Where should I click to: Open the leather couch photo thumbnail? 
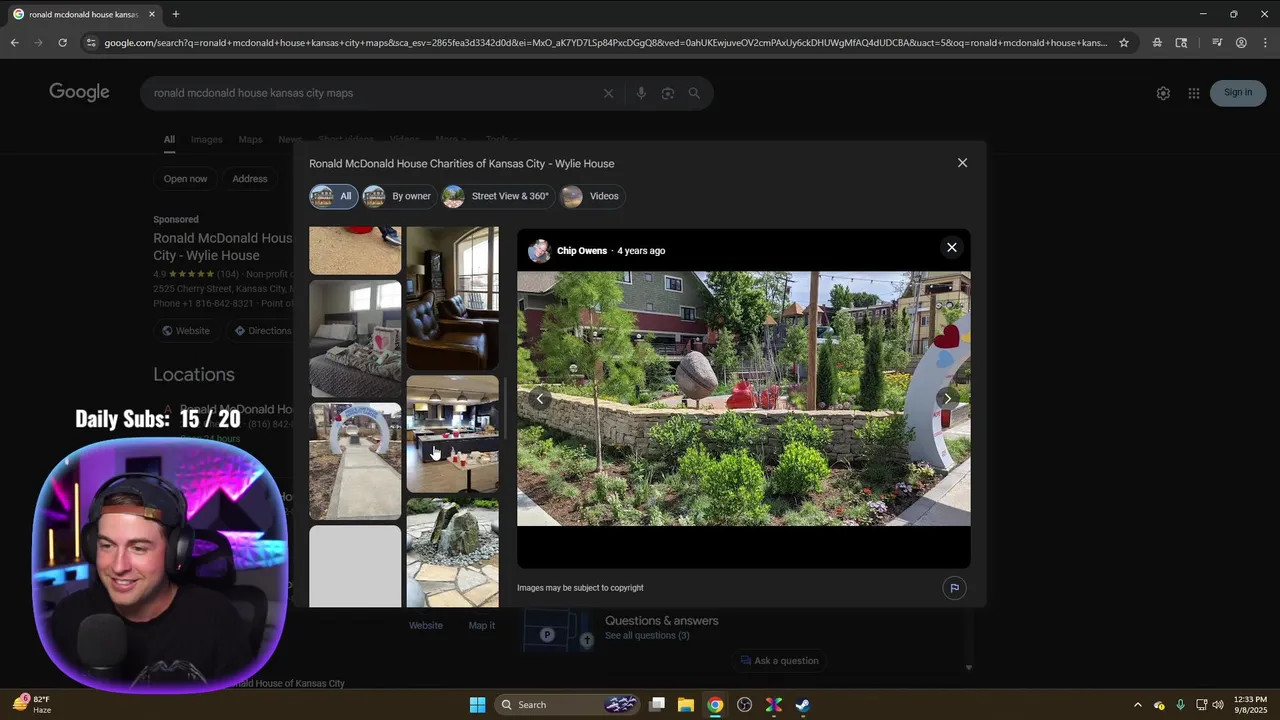452,298
